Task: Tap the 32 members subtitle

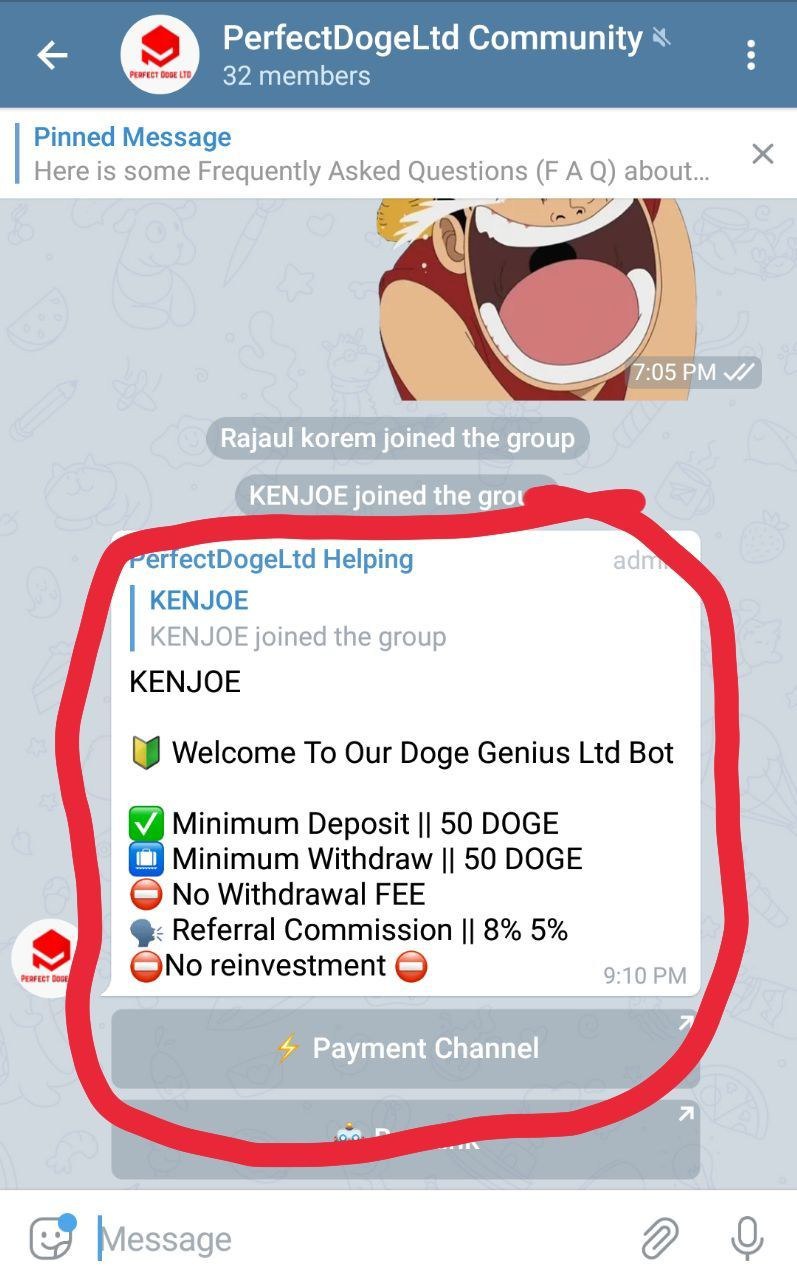Action: click(x=296, y=76)
